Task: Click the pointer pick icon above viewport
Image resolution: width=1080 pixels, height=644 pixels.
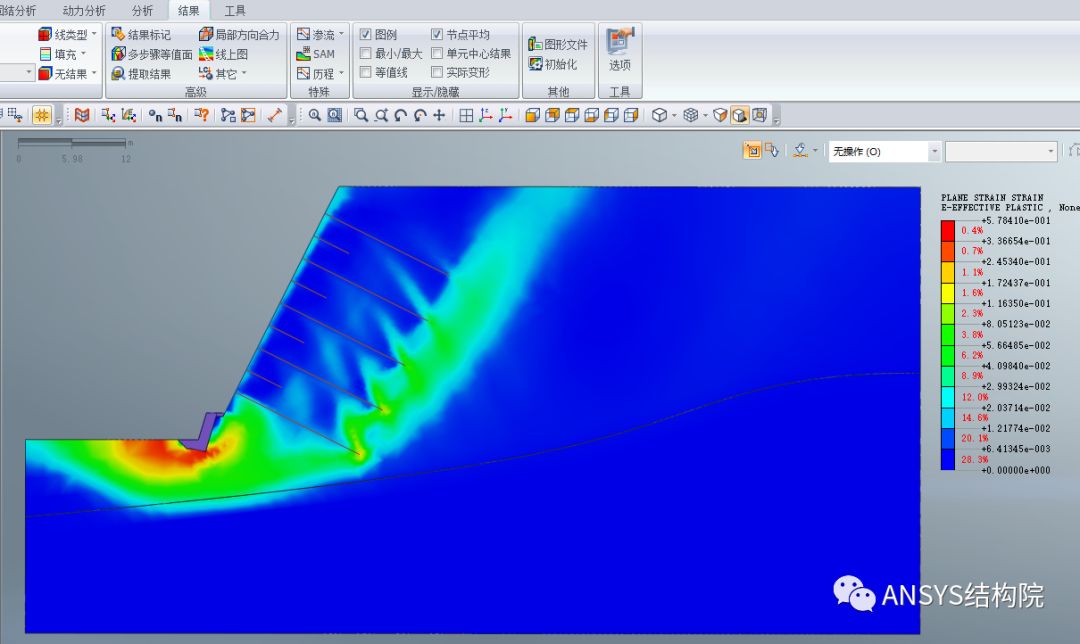Action: (x=771, y=150)
